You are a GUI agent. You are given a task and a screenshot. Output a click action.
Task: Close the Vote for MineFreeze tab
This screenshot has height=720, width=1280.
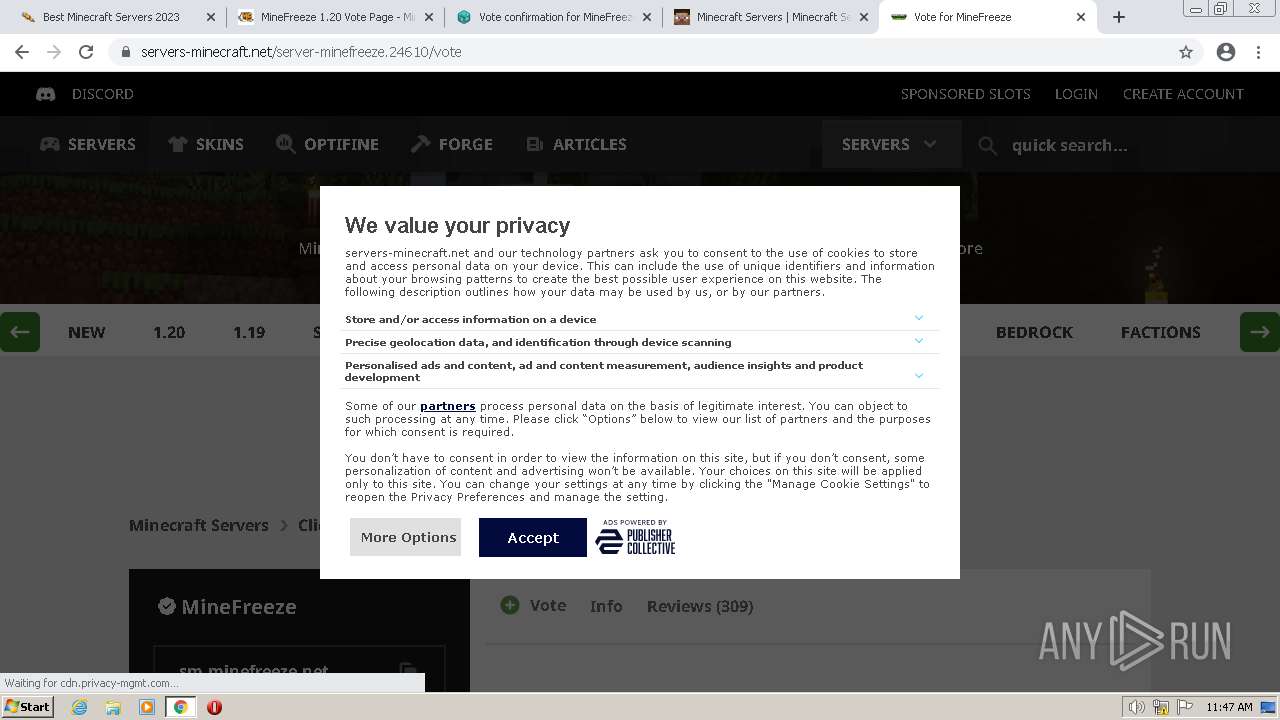(1081, 17)
